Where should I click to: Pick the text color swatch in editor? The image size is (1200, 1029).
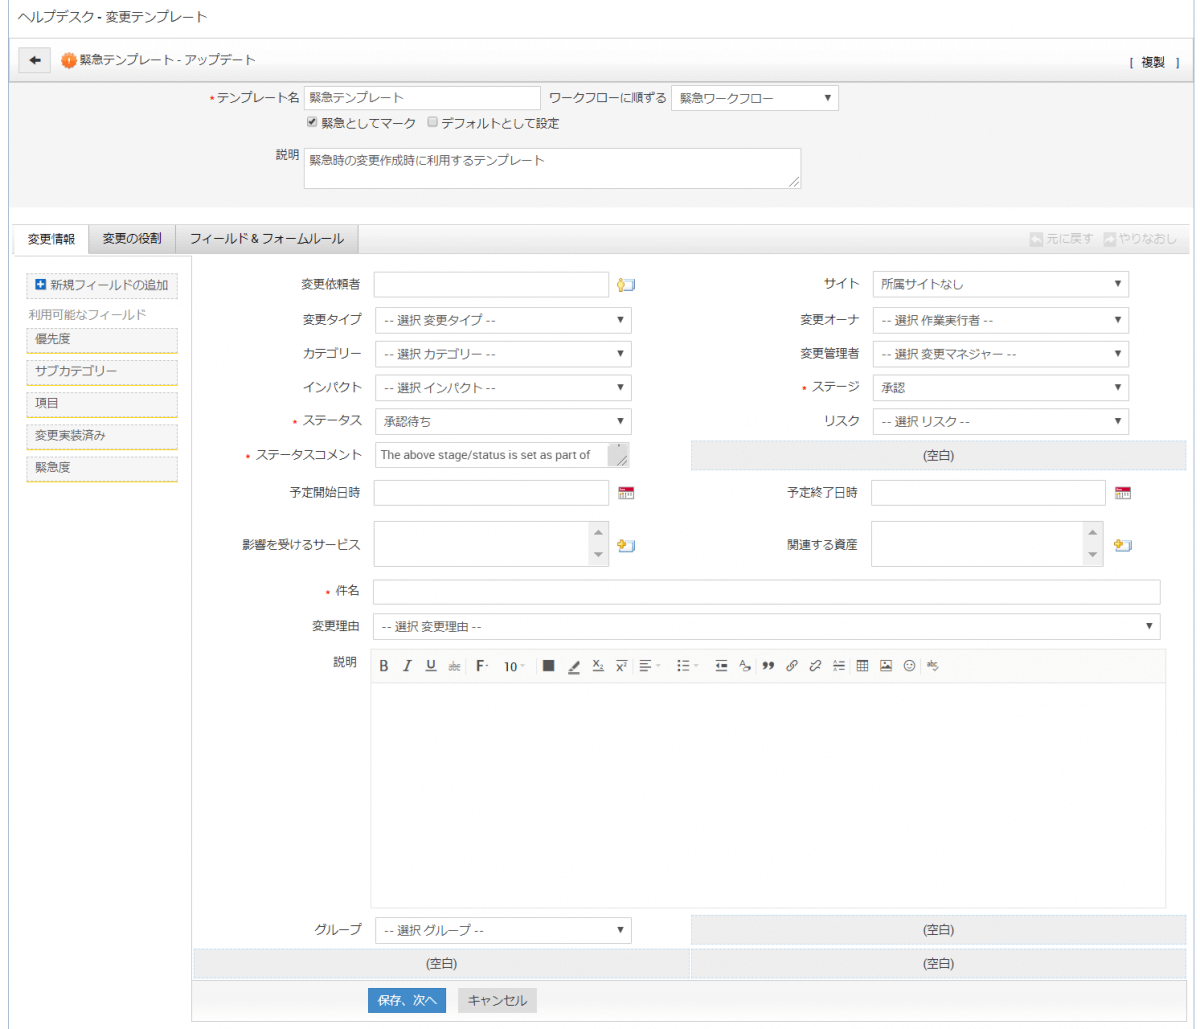pos(548,666)
